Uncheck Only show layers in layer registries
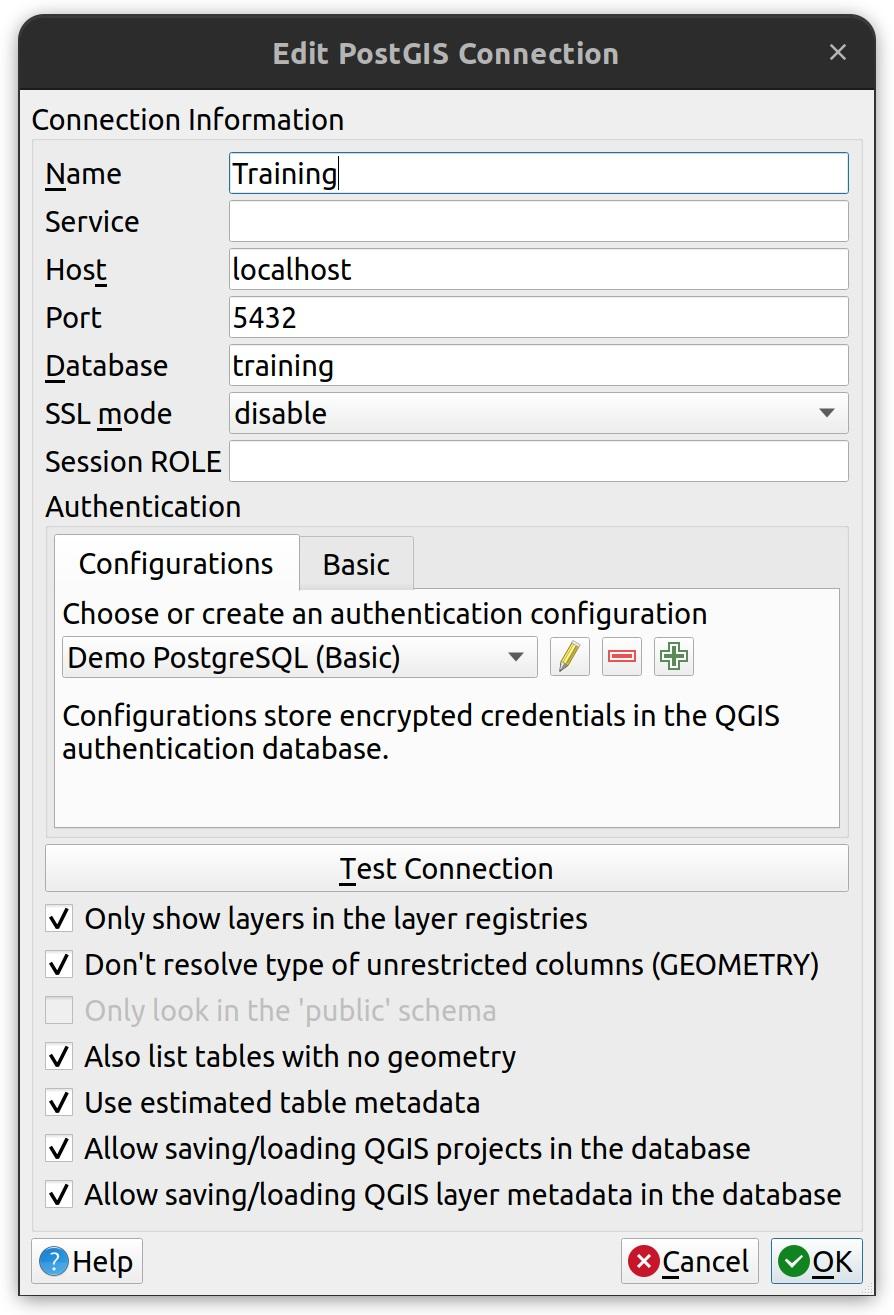The image size is (894, 1315). [60, 918]
